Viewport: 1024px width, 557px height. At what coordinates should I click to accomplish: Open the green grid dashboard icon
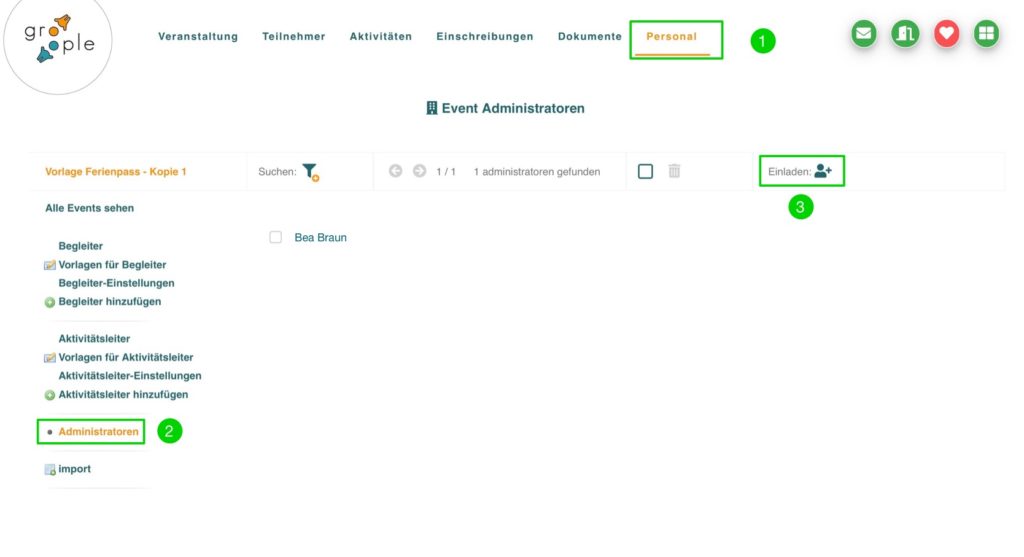(986, 34)
